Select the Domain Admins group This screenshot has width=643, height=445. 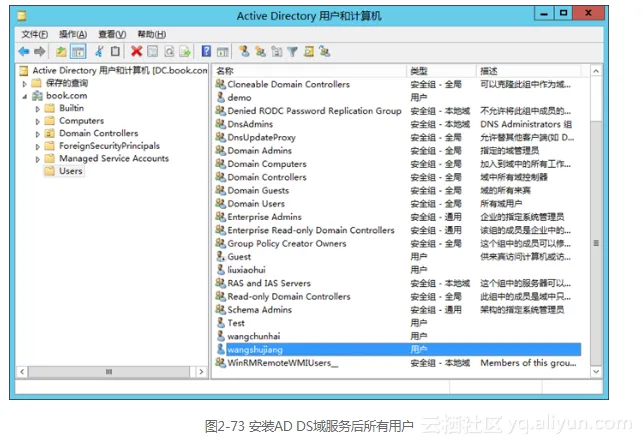398,151
